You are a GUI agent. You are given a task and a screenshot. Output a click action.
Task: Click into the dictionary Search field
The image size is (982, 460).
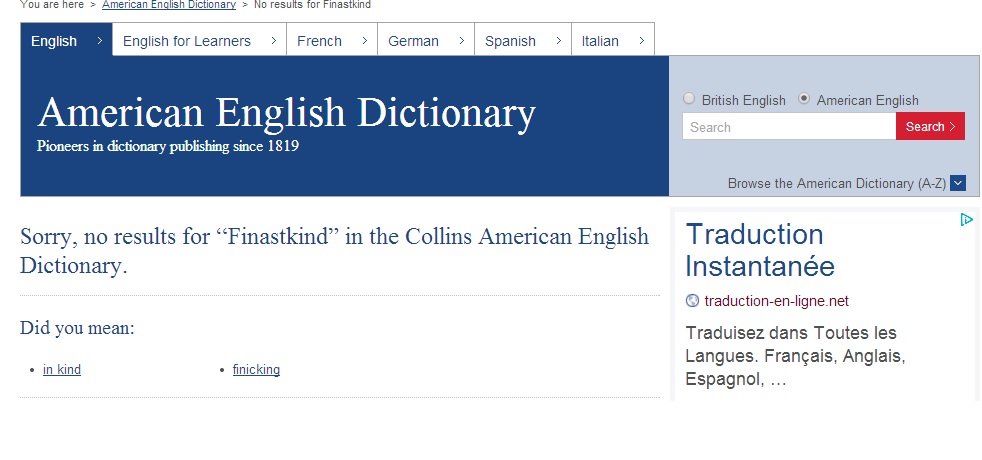click(x=789, y=126)
